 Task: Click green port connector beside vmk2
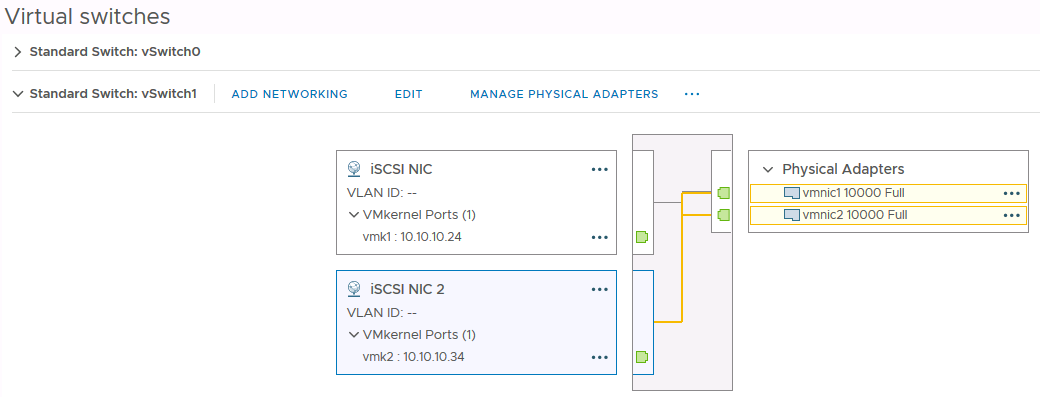click(641, 357)
